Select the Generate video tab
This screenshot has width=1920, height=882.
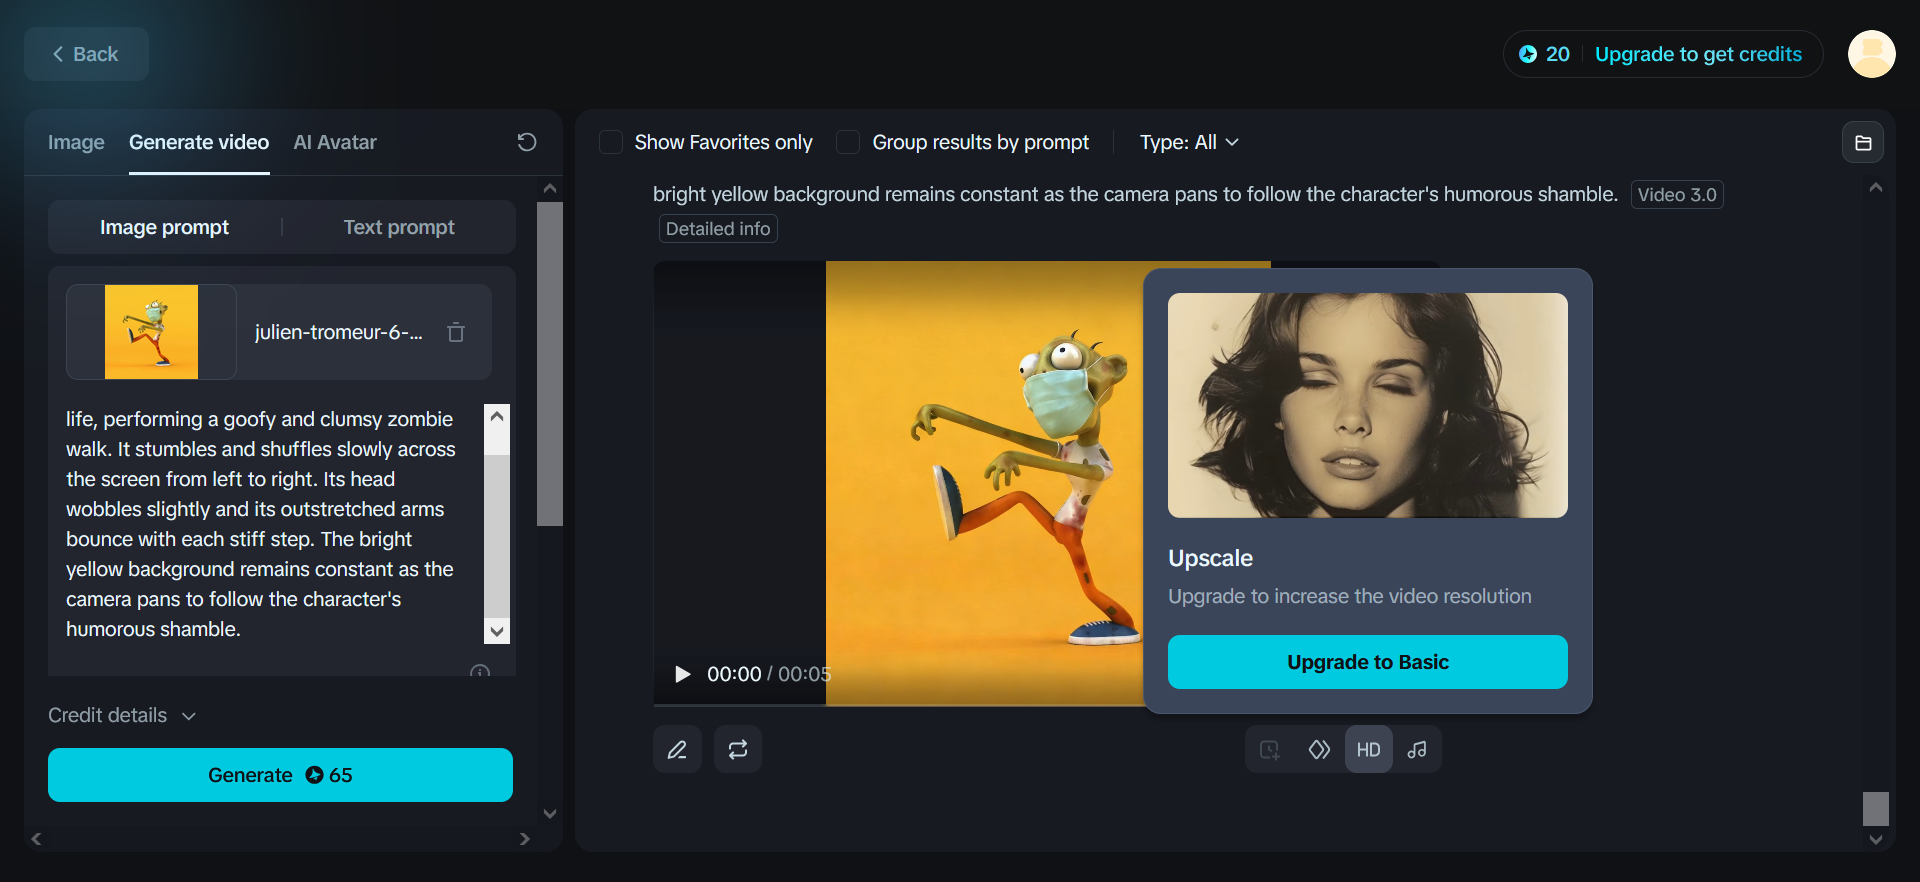(199, 142)
